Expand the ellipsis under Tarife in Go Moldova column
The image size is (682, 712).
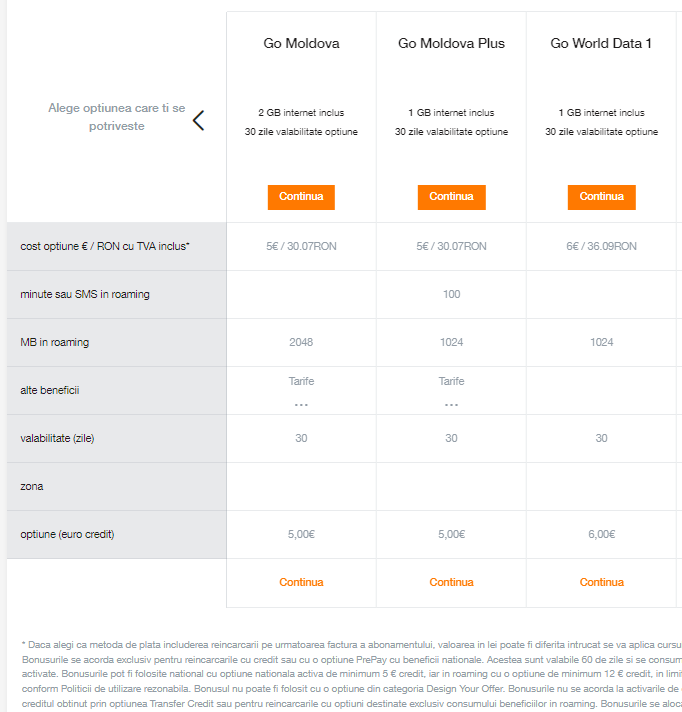click(x=301, y=405)
